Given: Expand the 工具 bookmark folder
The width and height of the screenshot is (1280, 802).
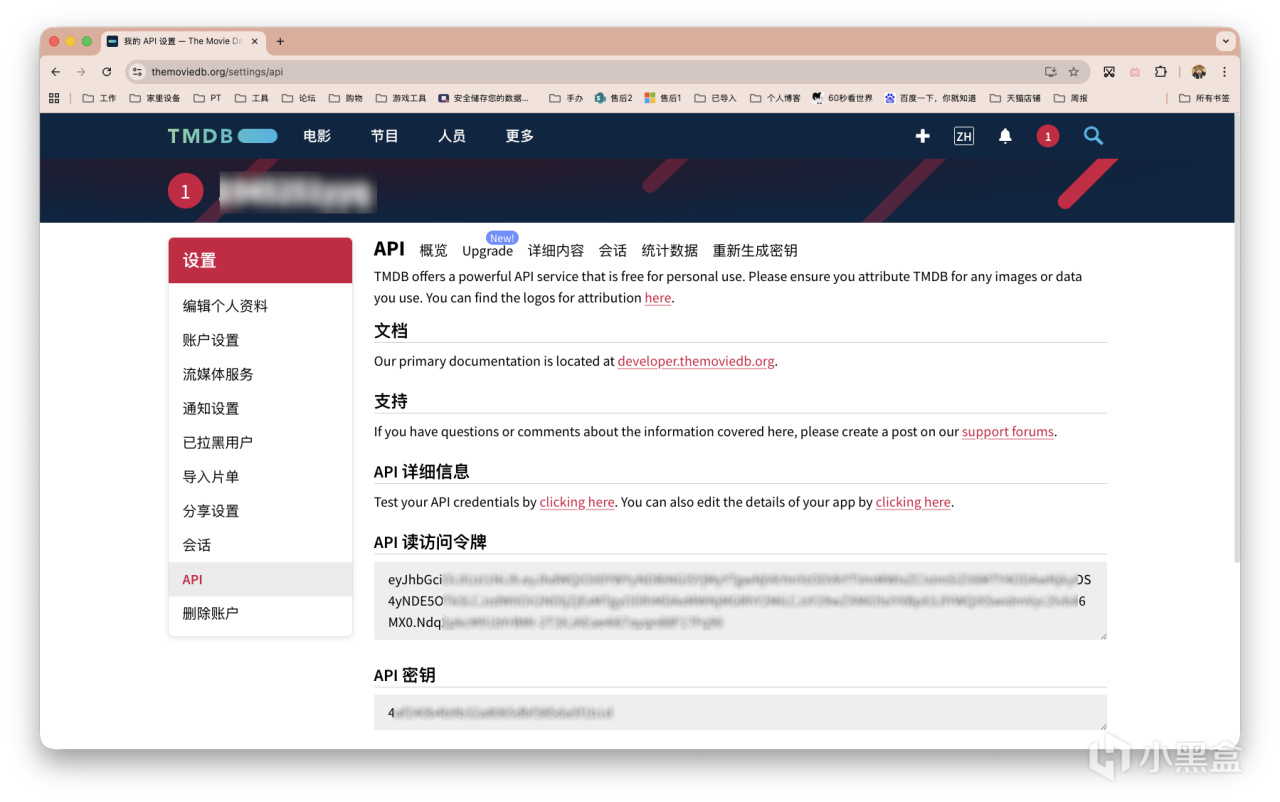Looking at the screenshot, I should point(252,98).
